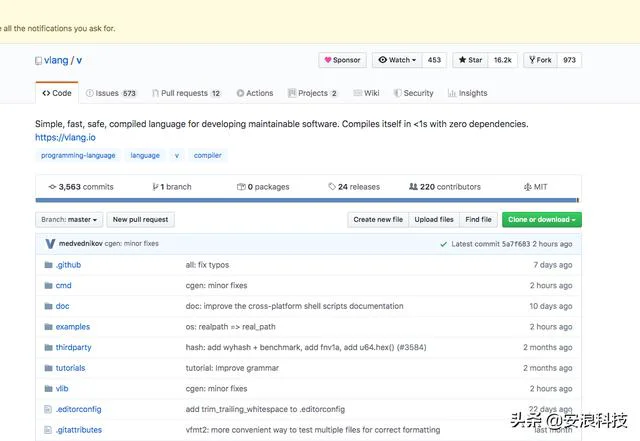
Task: Switch to the Code tab
Action: [57, 93]
